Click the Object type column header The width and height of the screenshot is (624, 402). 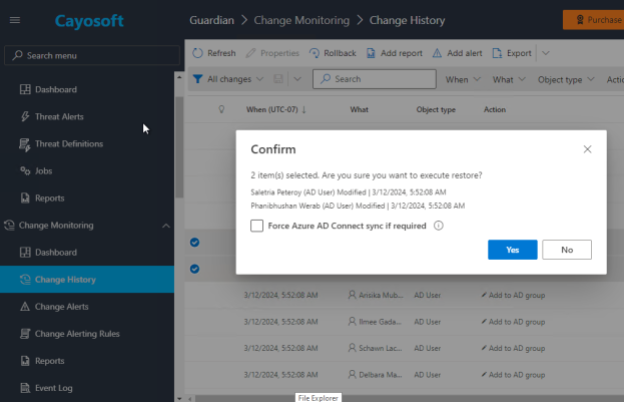click(x=436, y=109)
